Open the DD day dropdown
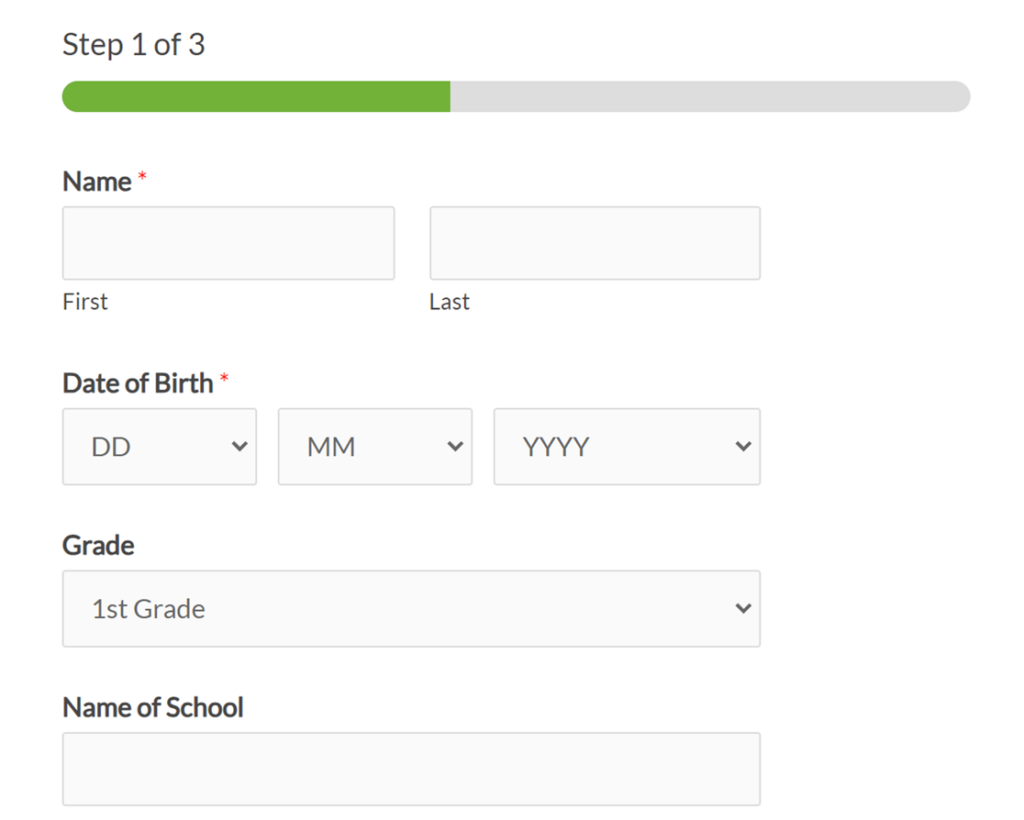 [x=159, y=446]
